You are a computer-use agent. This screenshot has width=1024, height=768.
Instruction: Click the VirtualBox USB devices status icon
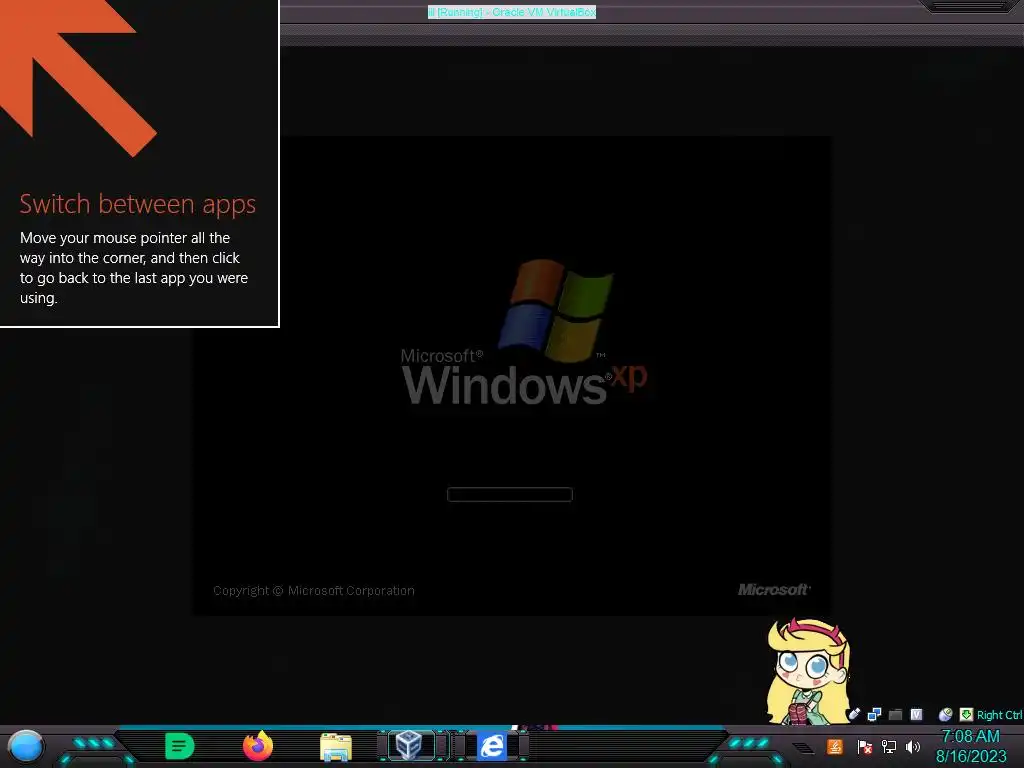tap(854, 714)
